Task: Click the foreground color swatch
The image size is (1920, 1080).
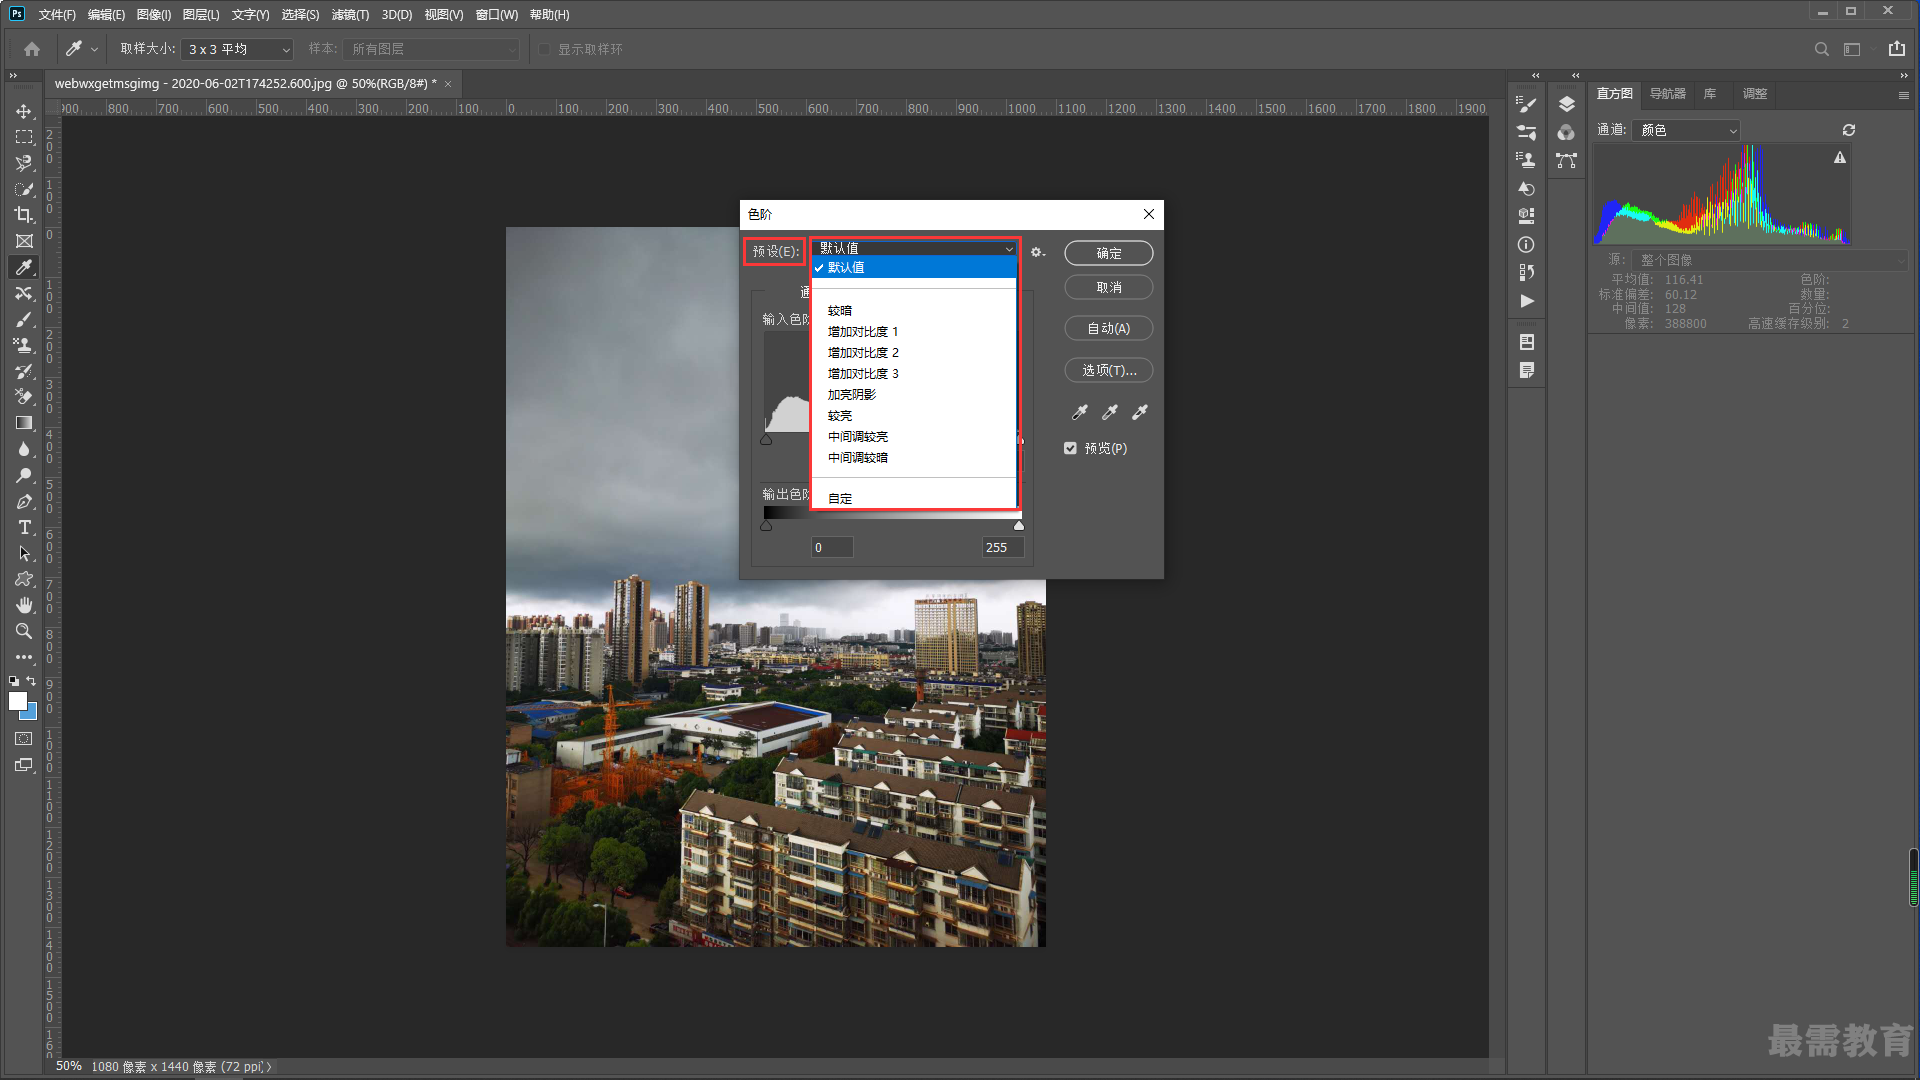Action: point(18,701)
